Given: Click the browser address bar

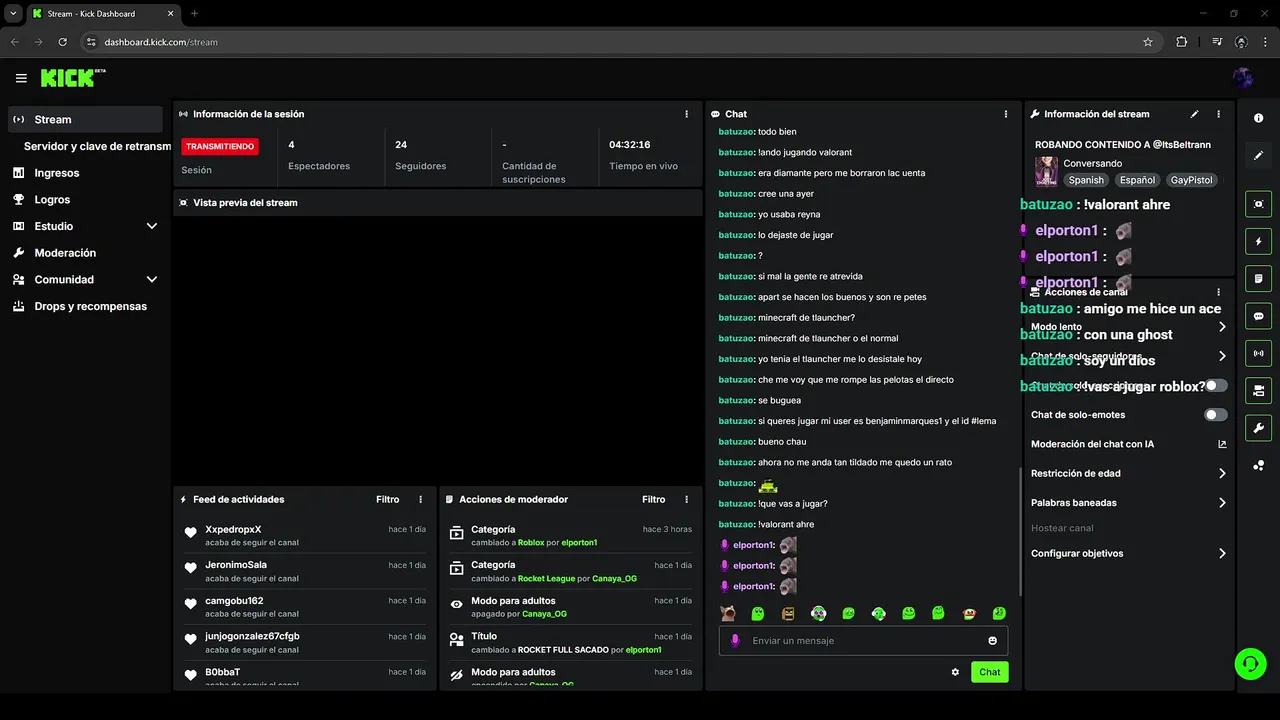Looking at the screenshot, I should (x=620, y=42).
